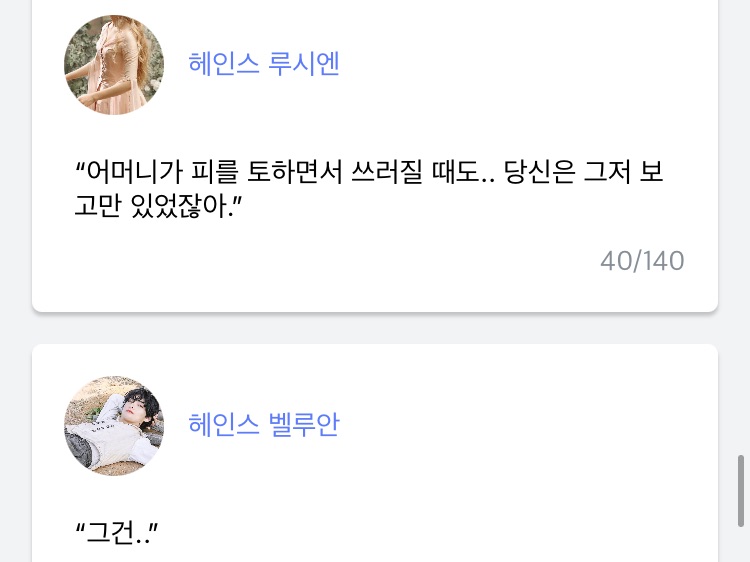750x562 pixels.
Task: Click the 그건.. message text
Action: pos(117,532)
